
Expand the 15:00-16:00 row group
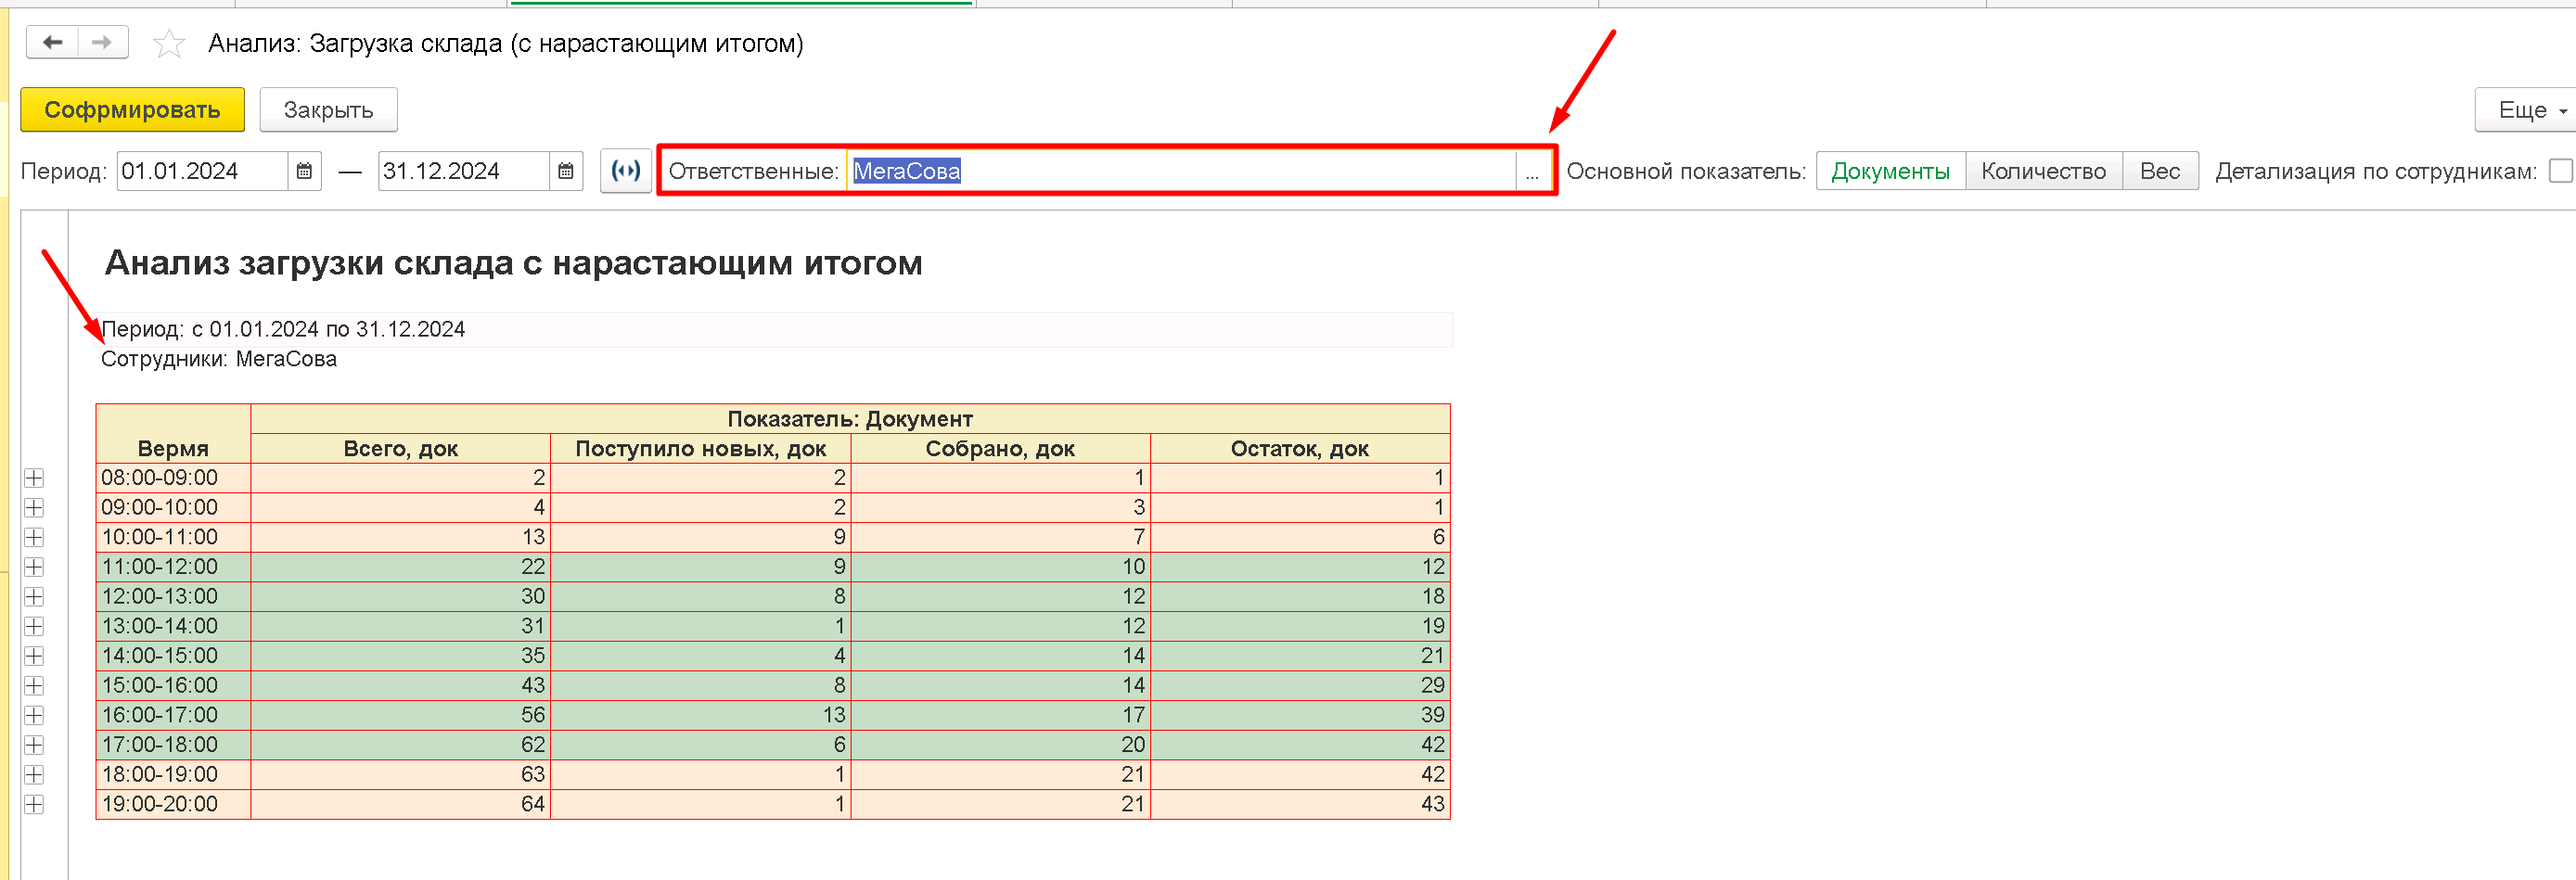[x=34, y=685]
